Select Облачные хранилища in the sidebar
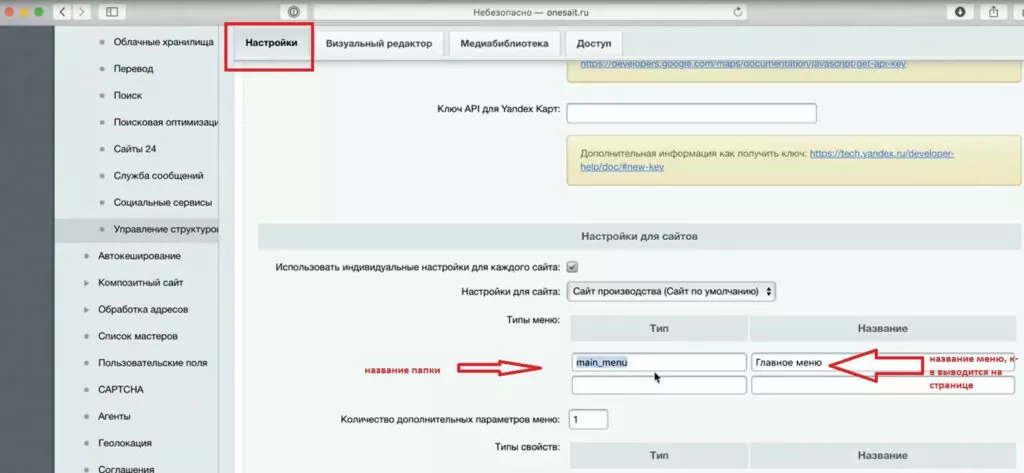The height and width of the screenshot is (473, 1024). (x=163, y=42)
